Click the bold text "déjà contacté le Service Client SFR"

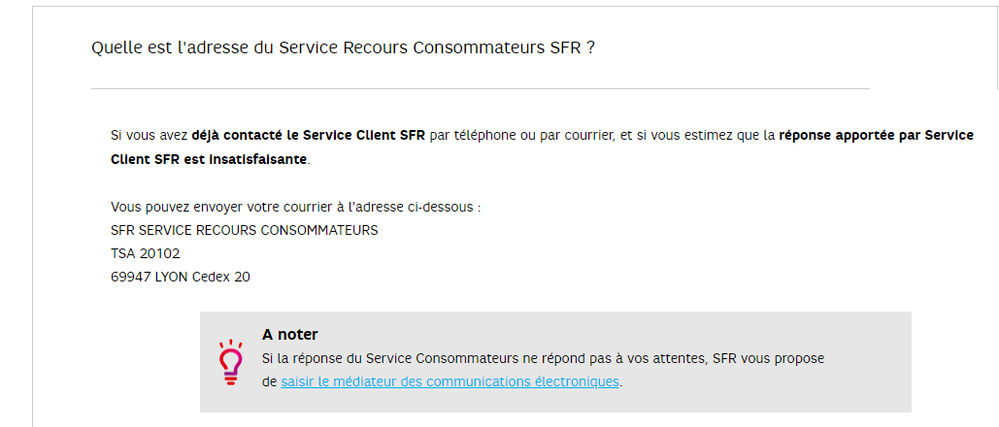coord(309,135)
